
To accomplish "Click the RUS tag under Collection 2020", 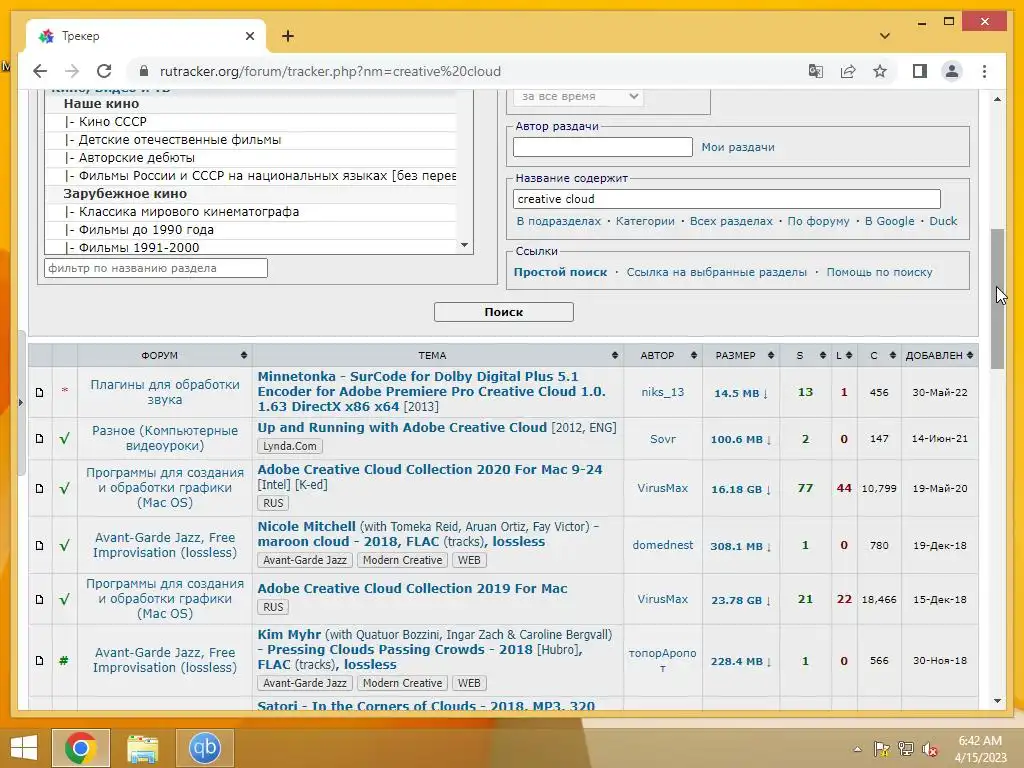I will point(273,504).
